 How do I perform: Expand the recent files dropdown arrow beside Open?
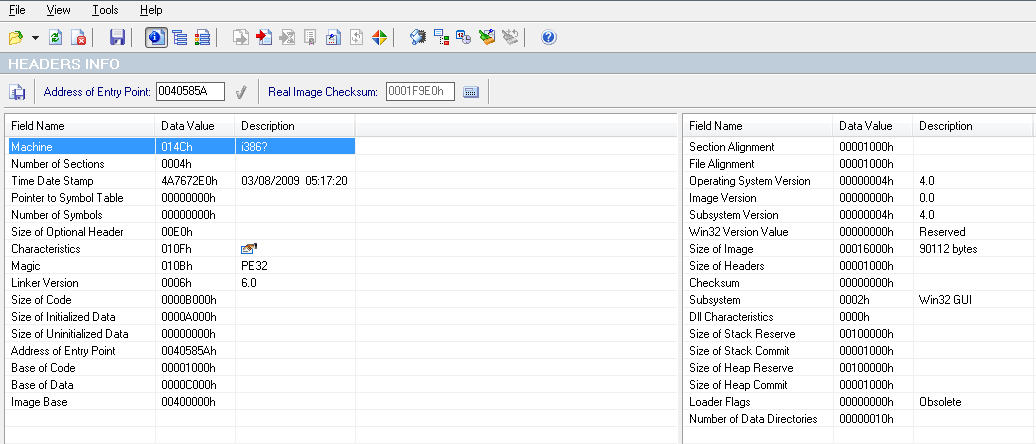point(35,38)
